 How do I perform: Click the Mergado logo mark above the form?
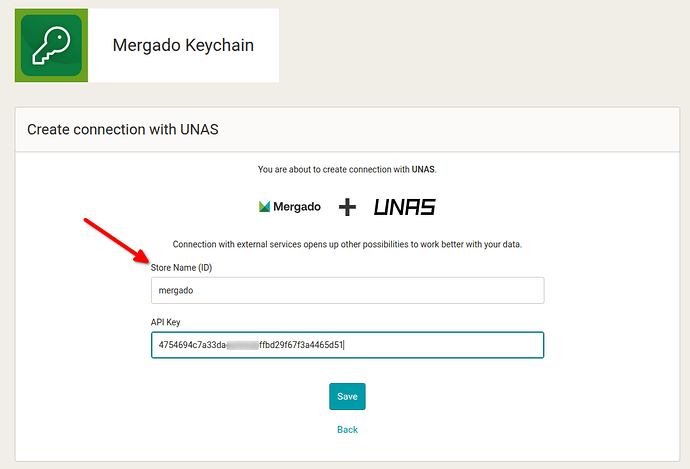point(264,207)
